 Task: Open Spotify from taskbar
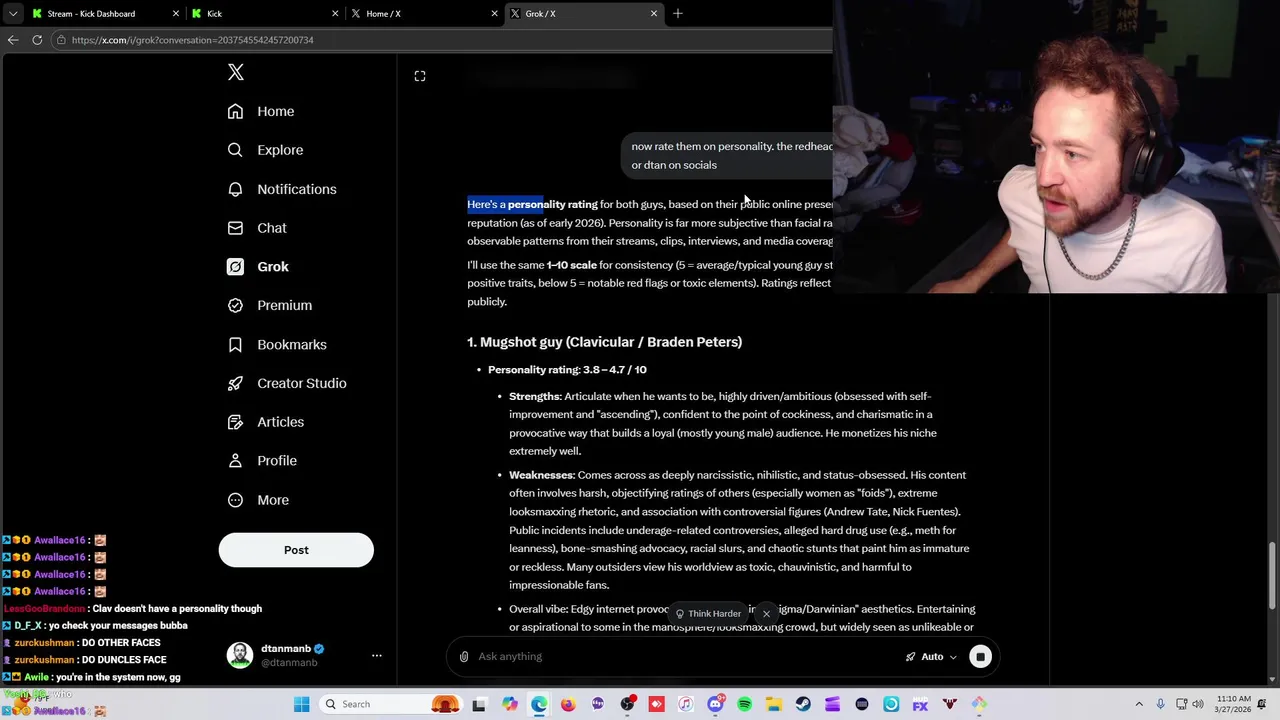[744, 704]
